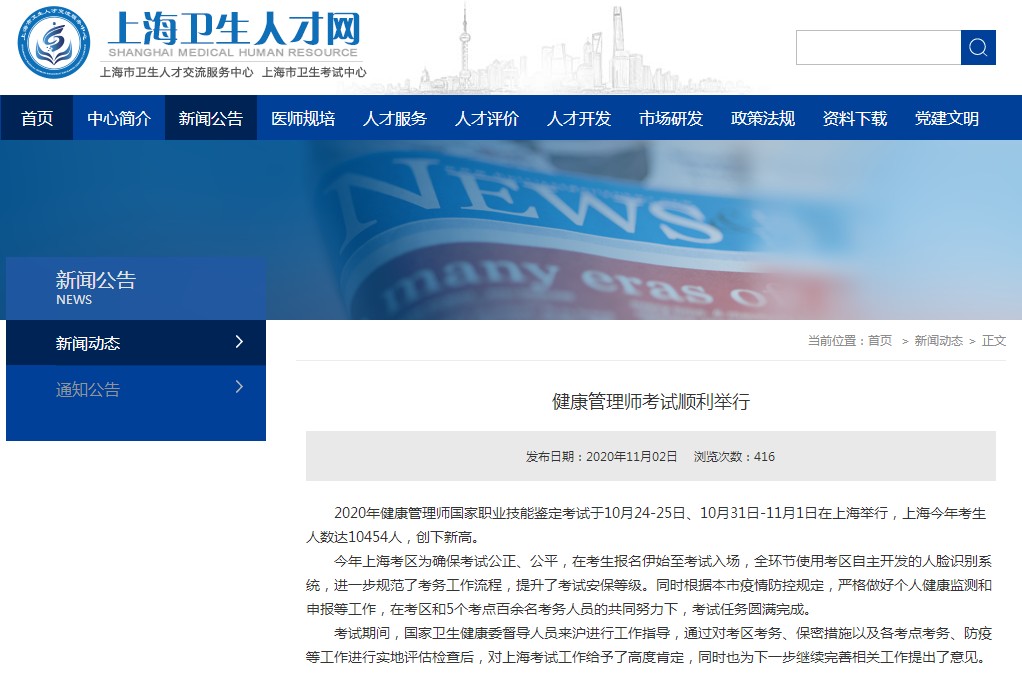Click the 新闻动态 breadcrumb link
Viewport: 1022px width, 678px height.
[938, 341]
